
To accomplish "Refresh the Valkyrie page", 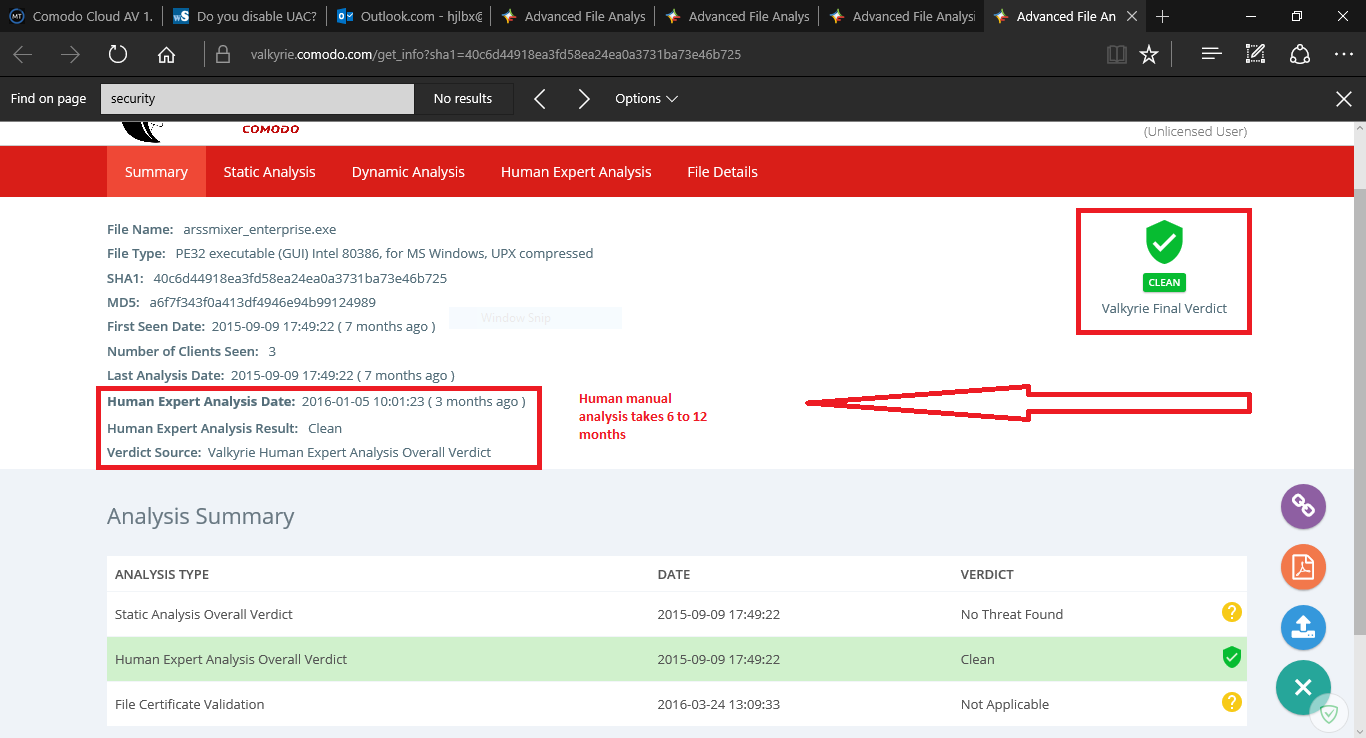I will [118, 55].
